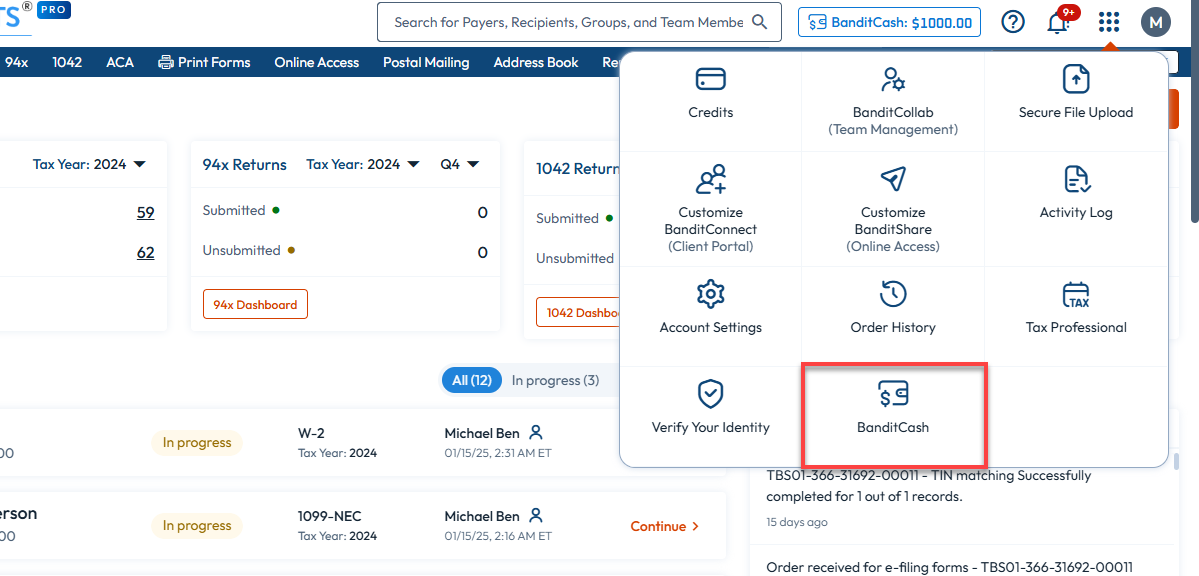Click the 15 days ago timestamp
1199x576 pixels.
click(x=796, y=522)
